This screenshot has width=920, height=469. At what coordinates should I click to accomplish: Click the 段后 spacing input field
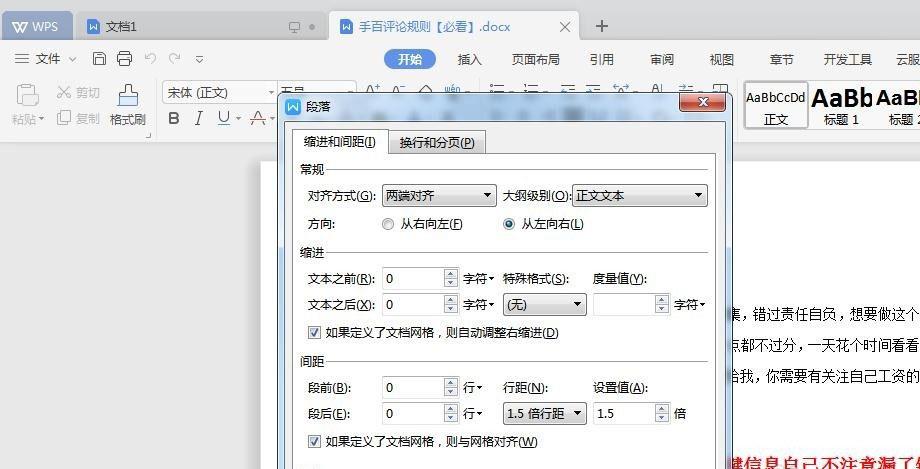[413, 414]
